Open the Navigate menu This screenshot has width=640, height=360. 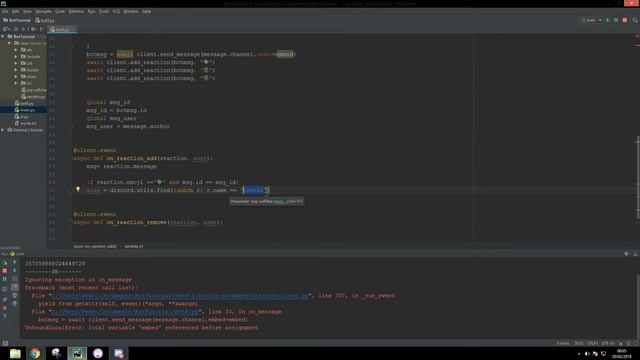[43, 11]
